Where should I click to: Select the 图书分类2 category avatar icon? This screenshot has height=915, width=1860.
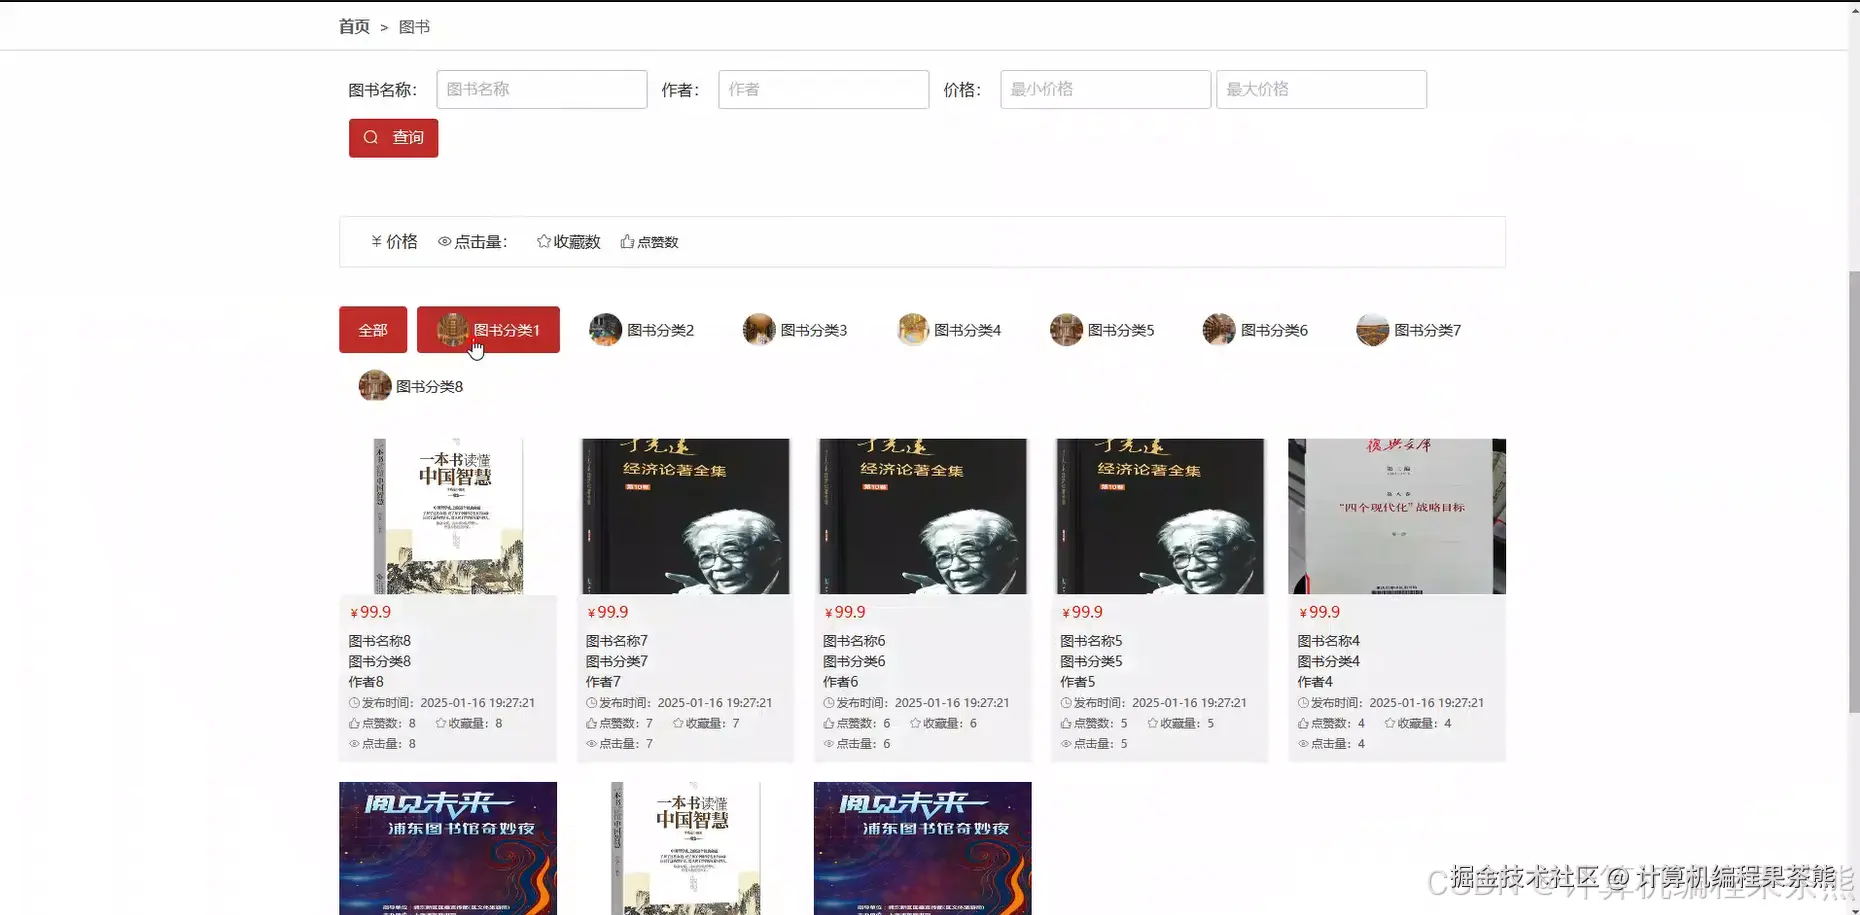pyautogui.click(x=605, y=329)
